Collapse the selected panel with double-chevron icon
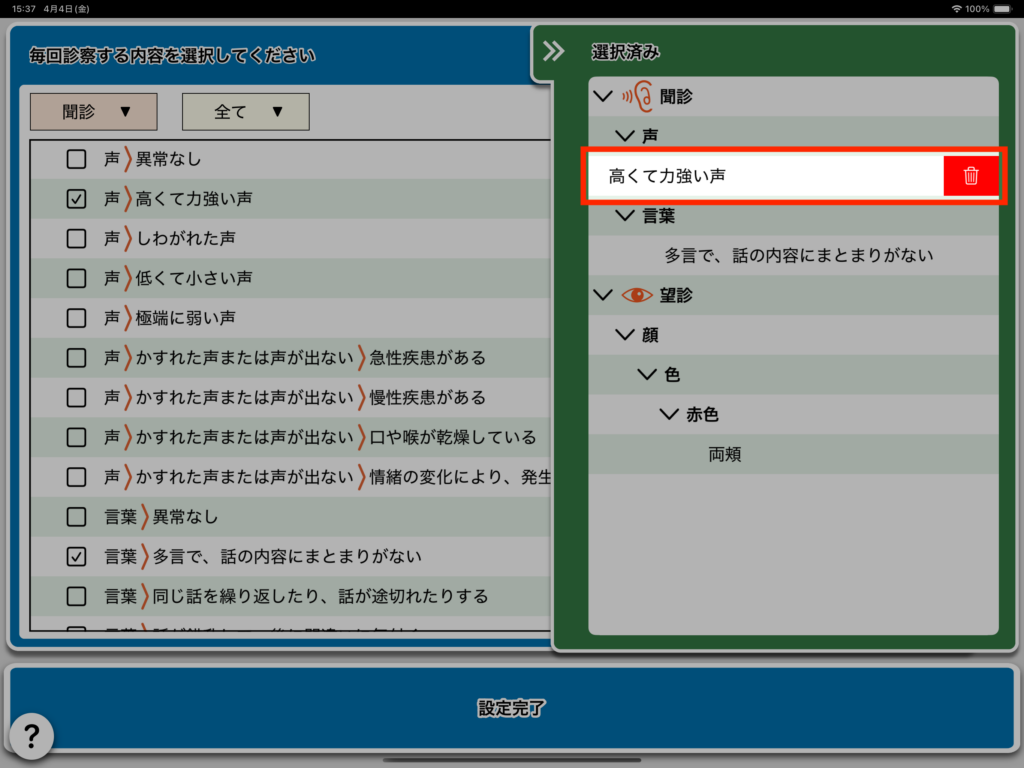 tap(553, 52)
